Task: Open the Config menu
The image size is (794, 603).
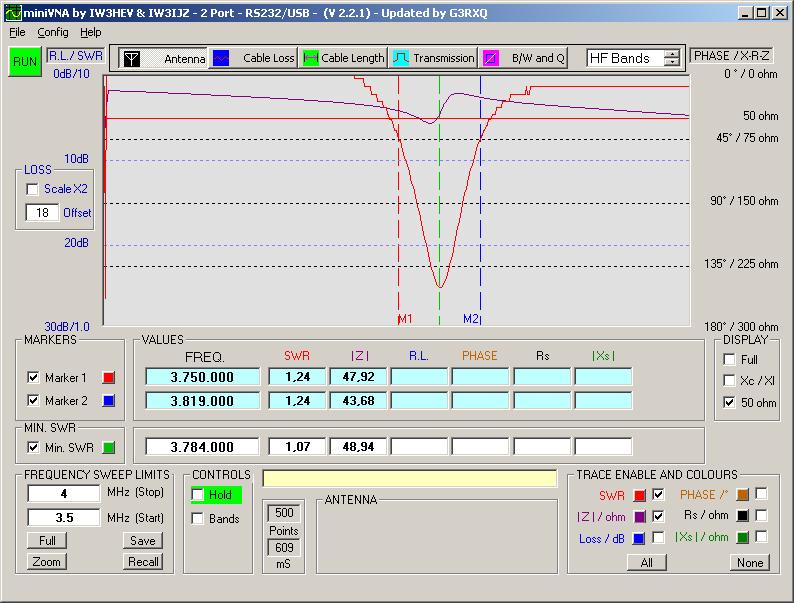Action: pyautogui.click(x=52, y=32)
